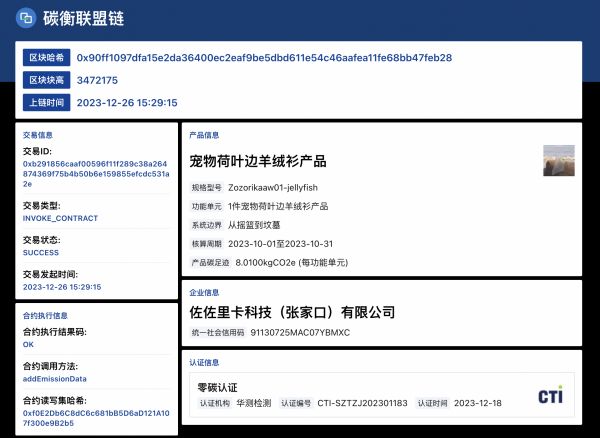Select the OK contract result code
The height and width of the screenshot is (438, 600).
pyautogui.click(x=28, y=345)
